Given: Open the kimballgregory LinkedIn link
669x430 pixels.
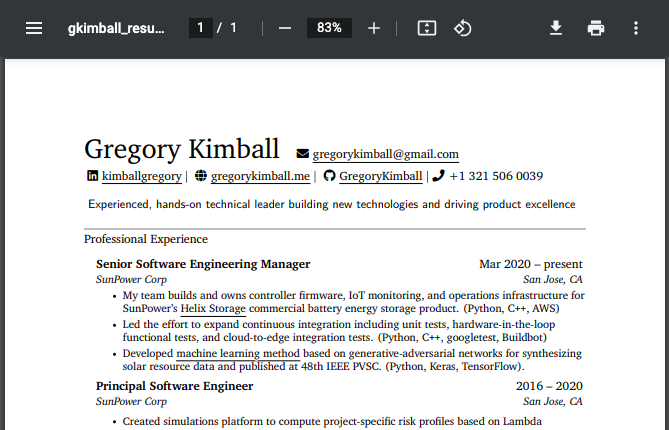Looking at the screenshot, I should [141, 176].
